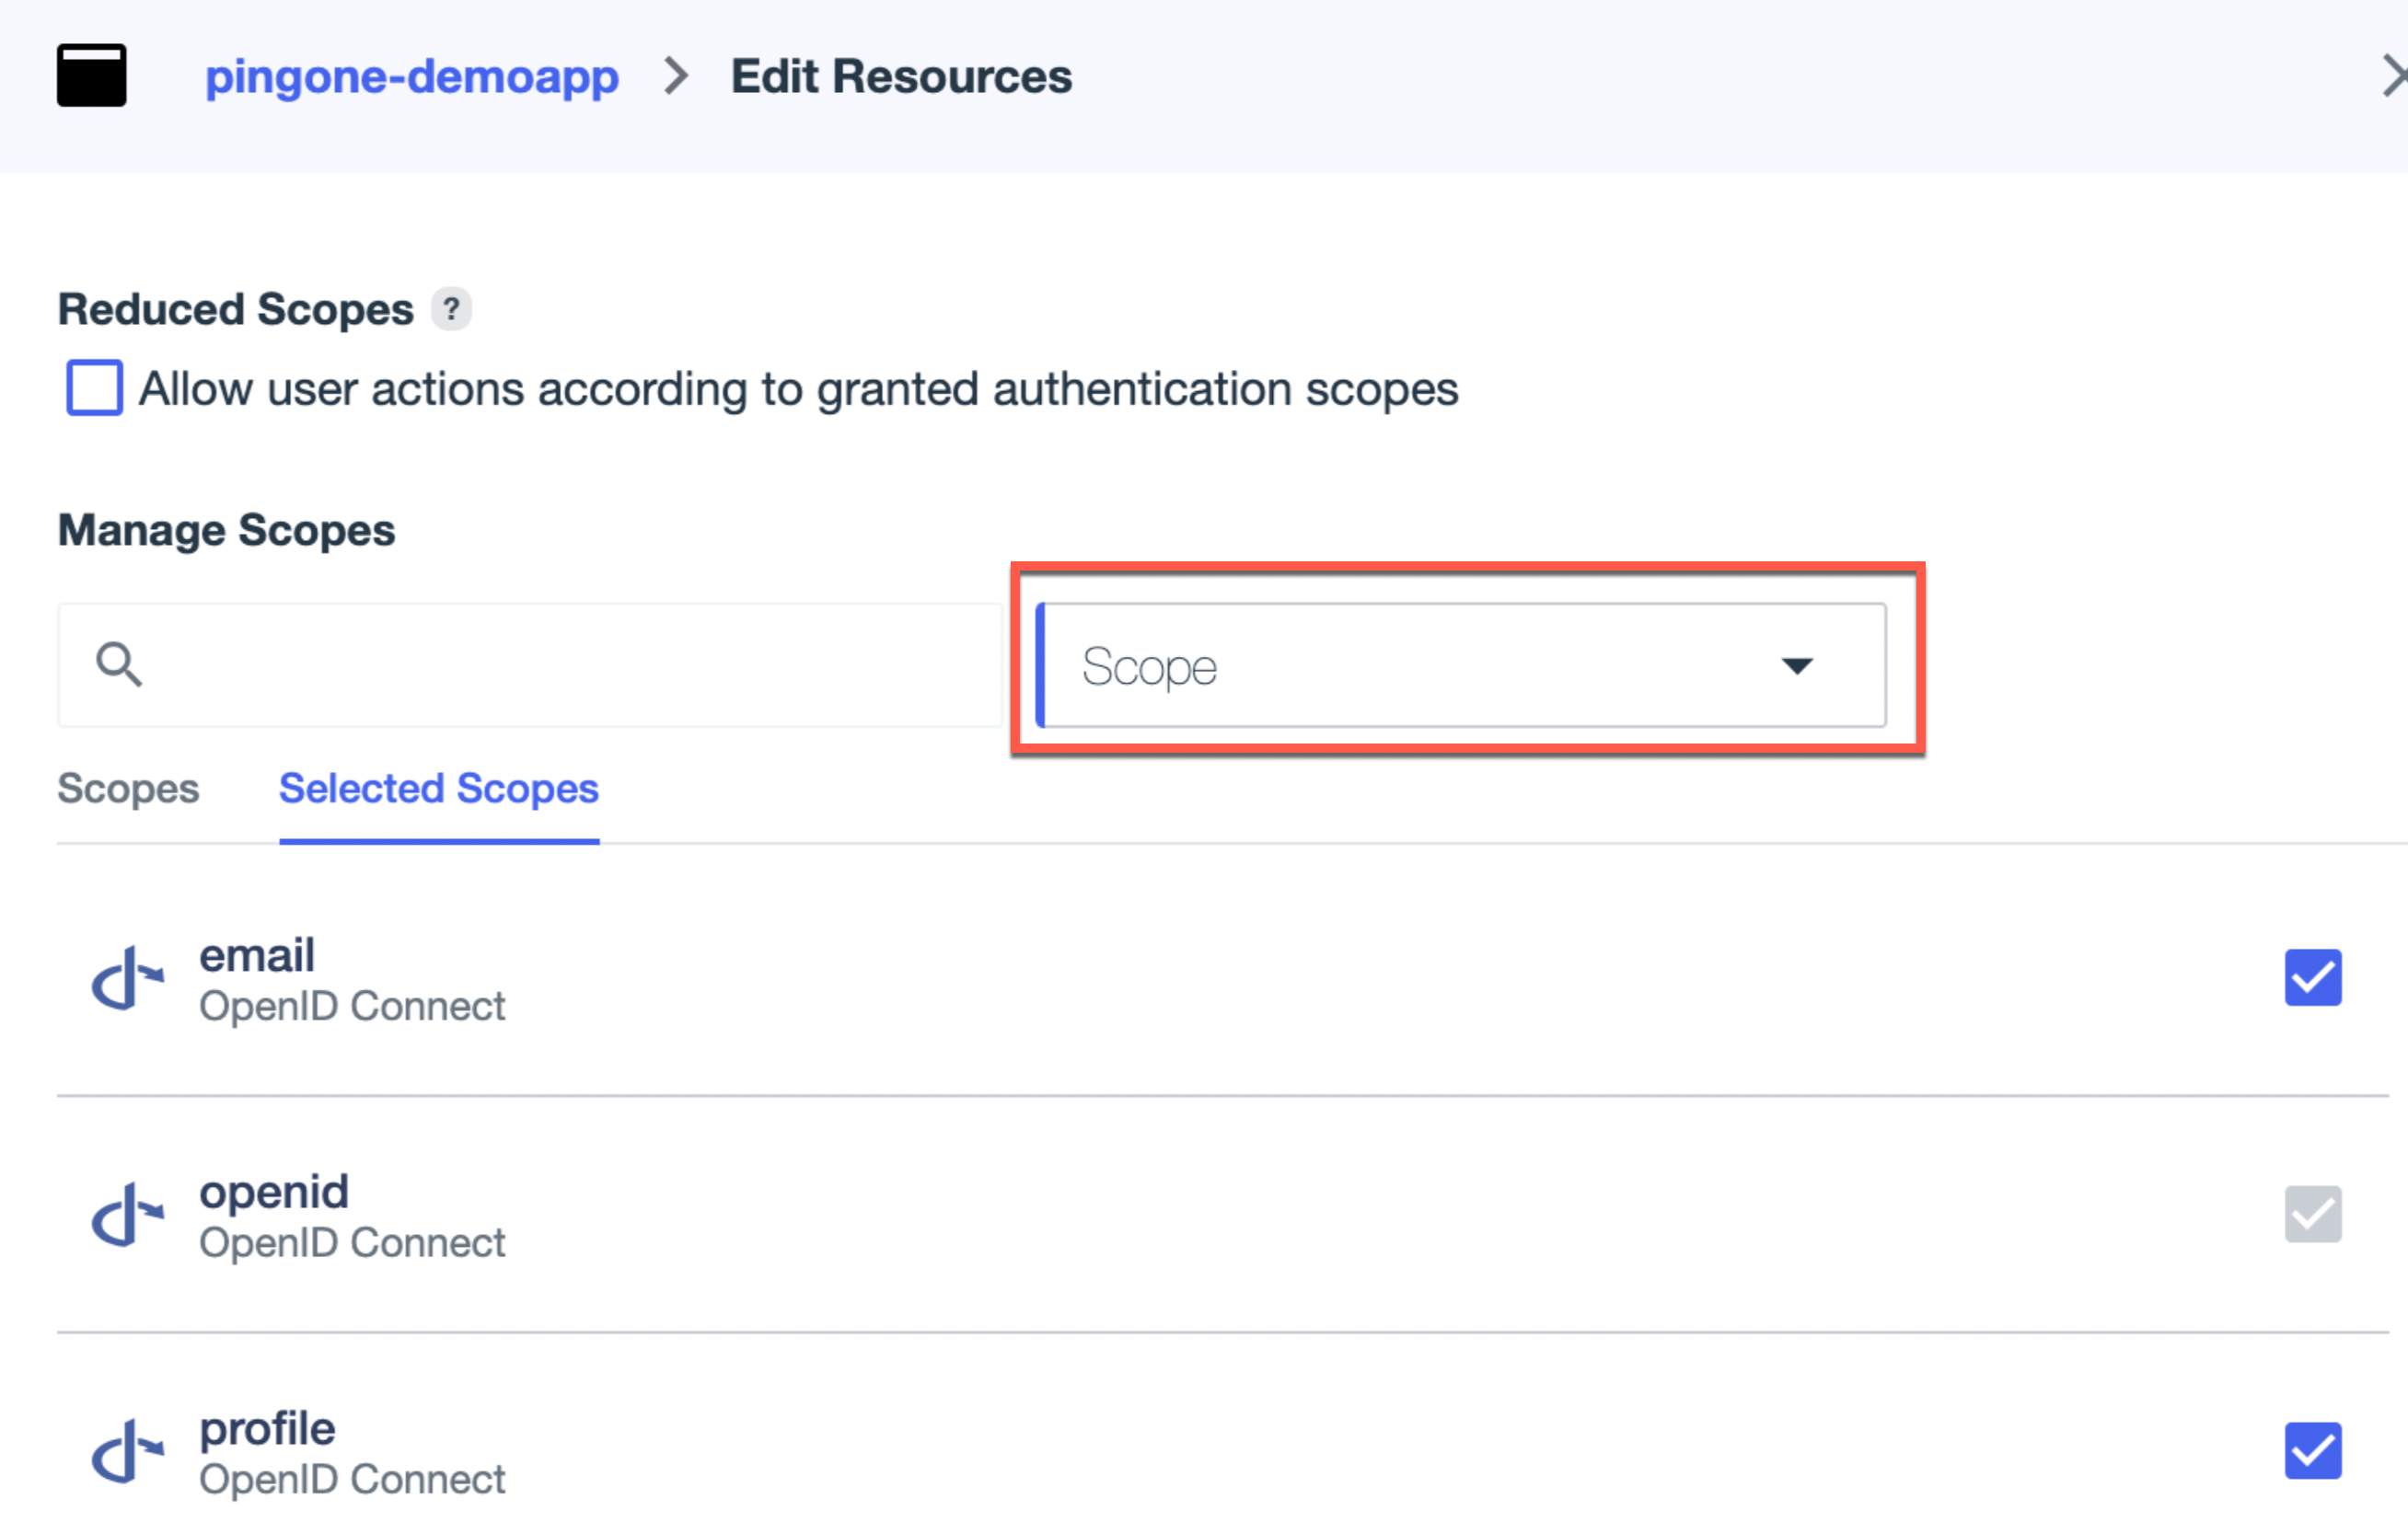Viewport: 2408px width, 1522px height.
Task: Uncheck the profile scope checkbox
Action: 2312,1450
